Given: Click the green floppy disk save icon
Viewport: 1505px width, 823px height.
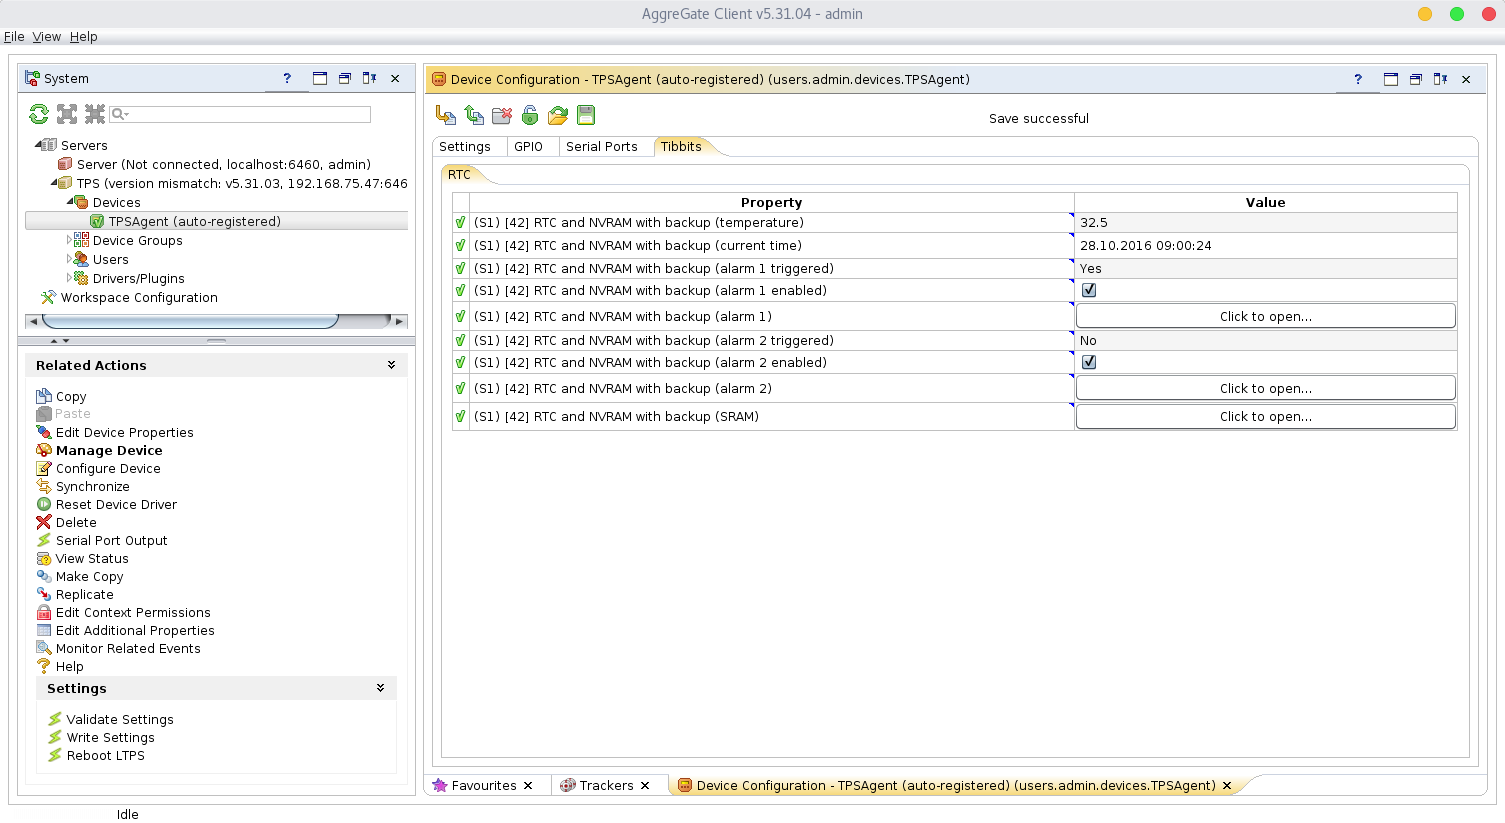Looking at the screenshot, I should (x=586, y=115).
